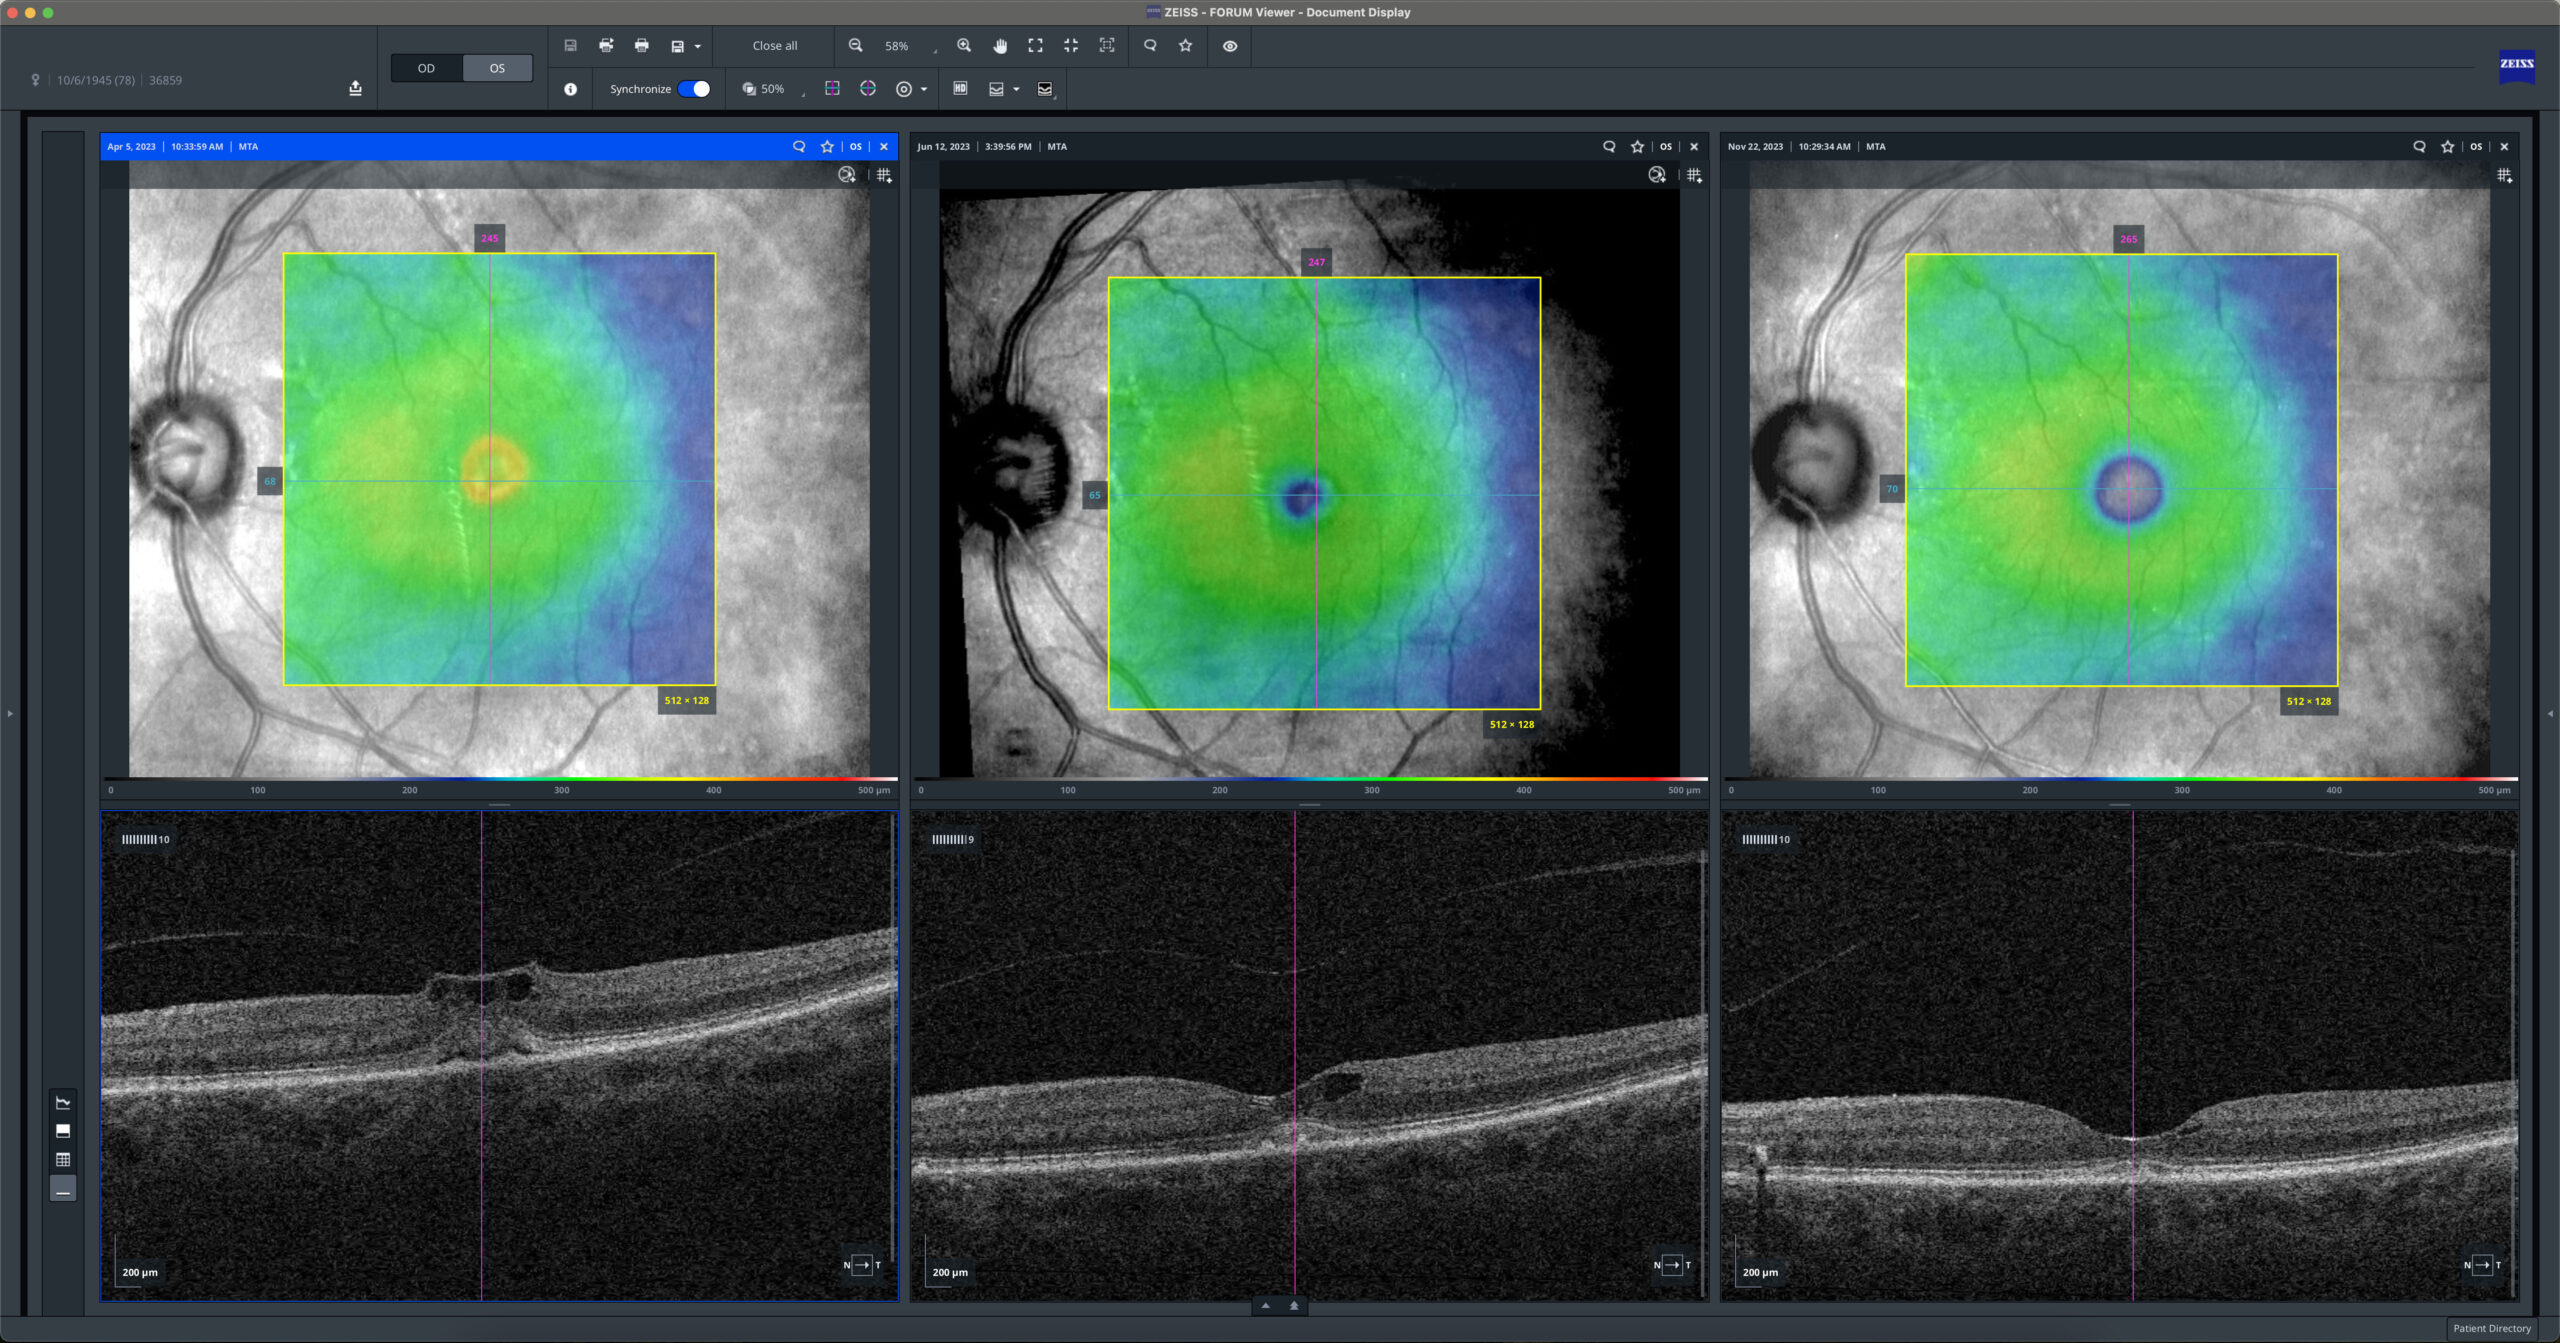Click the patient gender icon
2560x1343 pixels.
tap(36, 80)
